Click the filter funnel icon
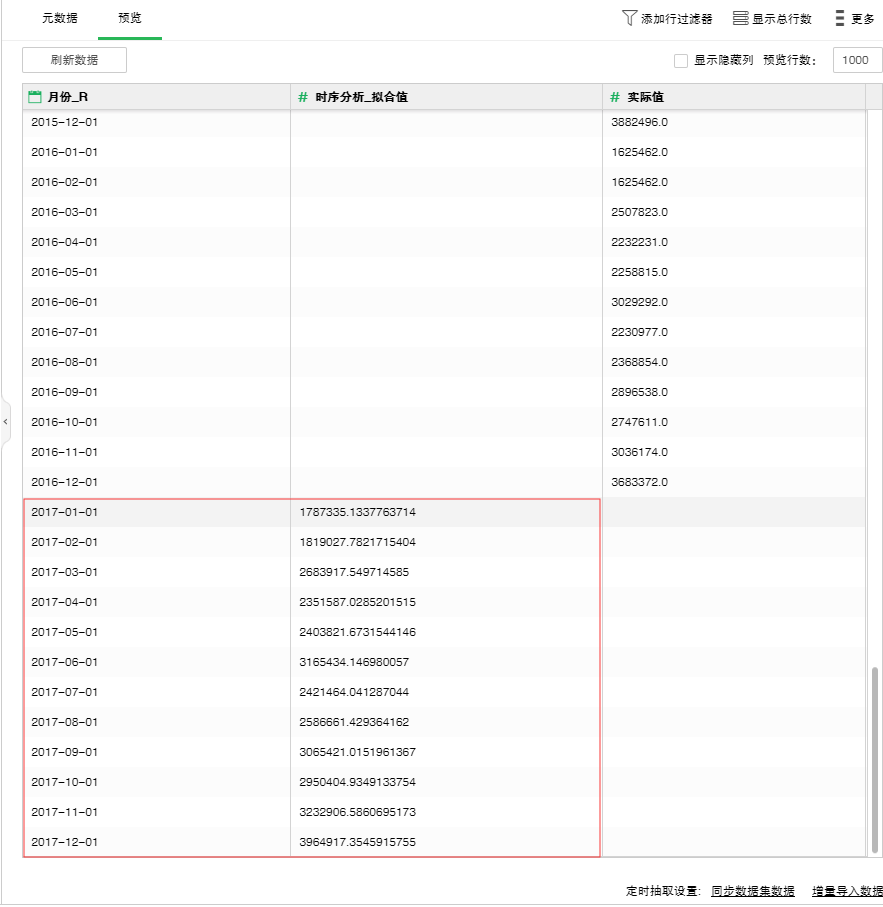This screenshot has width=883, height=907. point(629,18)
